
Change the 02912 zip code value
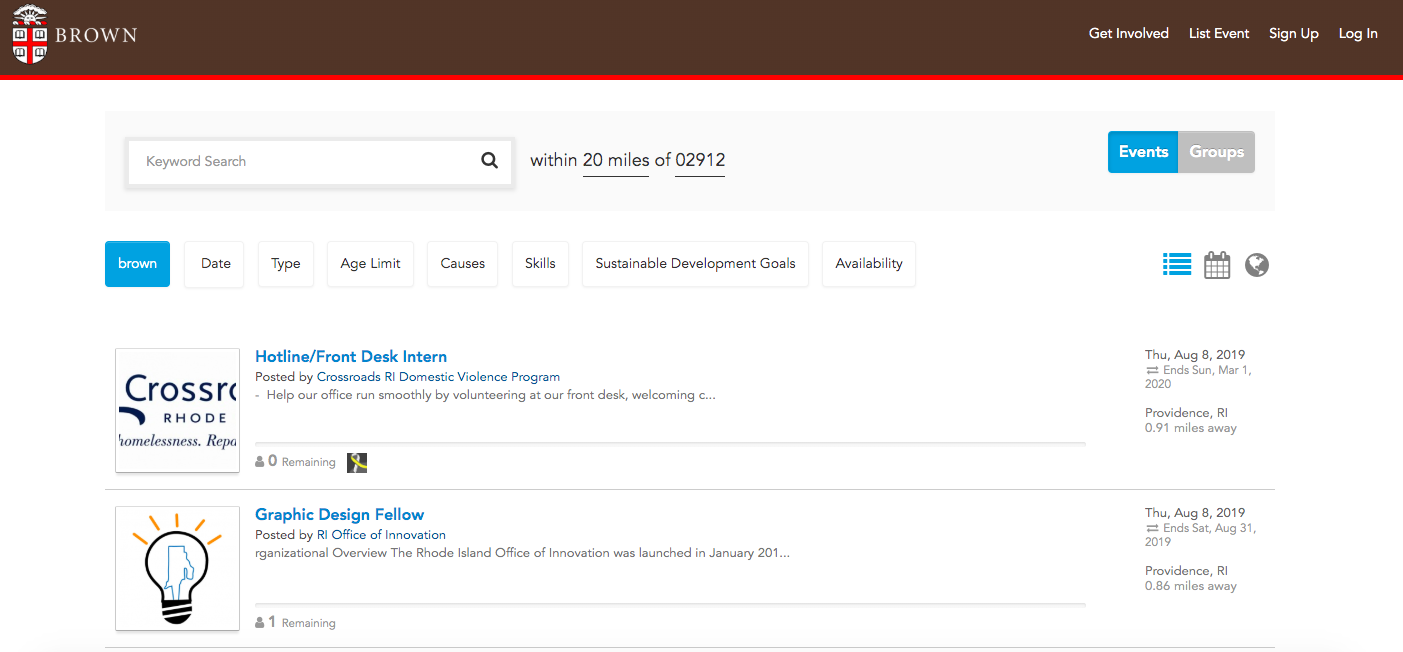(700, 160)
